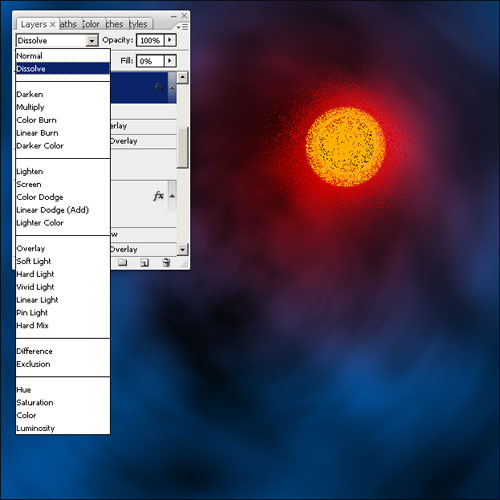Collapse effects arrow on the lower layer
500x500 pixels.
pos(172,196)
